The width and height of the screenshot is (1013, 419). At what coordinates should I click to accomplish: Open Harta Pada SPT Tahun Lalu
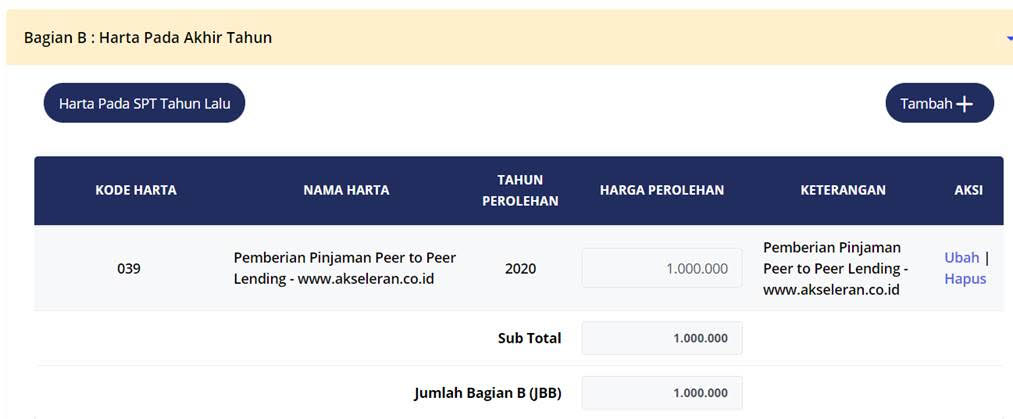point(144,103)
